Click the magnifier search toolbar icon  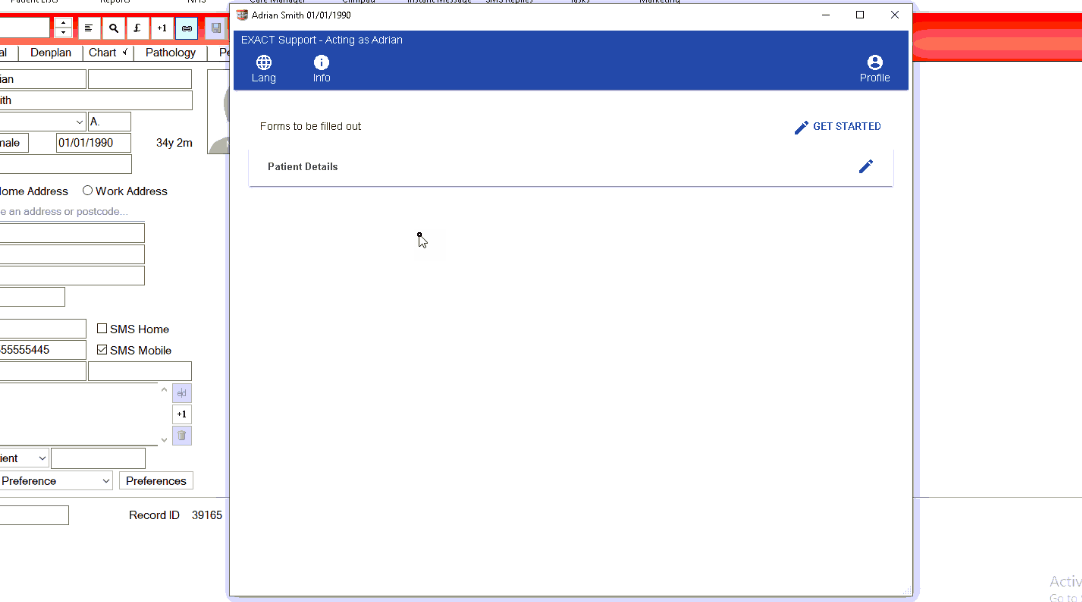(113, 28)
